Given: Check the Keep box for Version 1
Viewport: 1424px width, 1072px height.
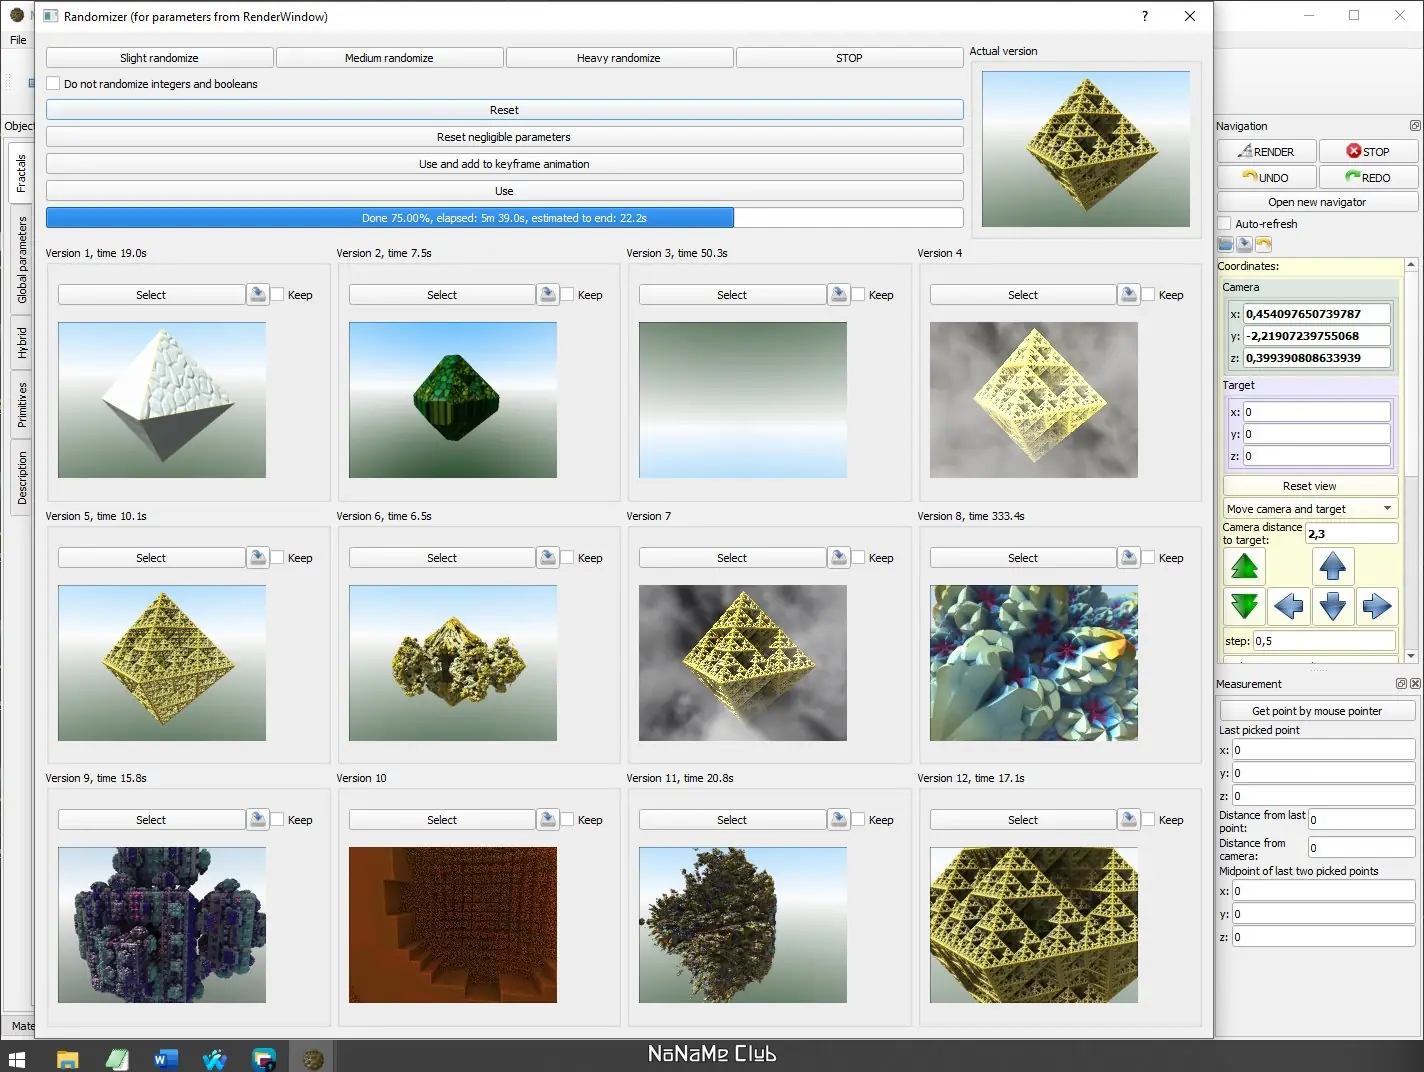Looking at the screenshot, I should [278, 295].
